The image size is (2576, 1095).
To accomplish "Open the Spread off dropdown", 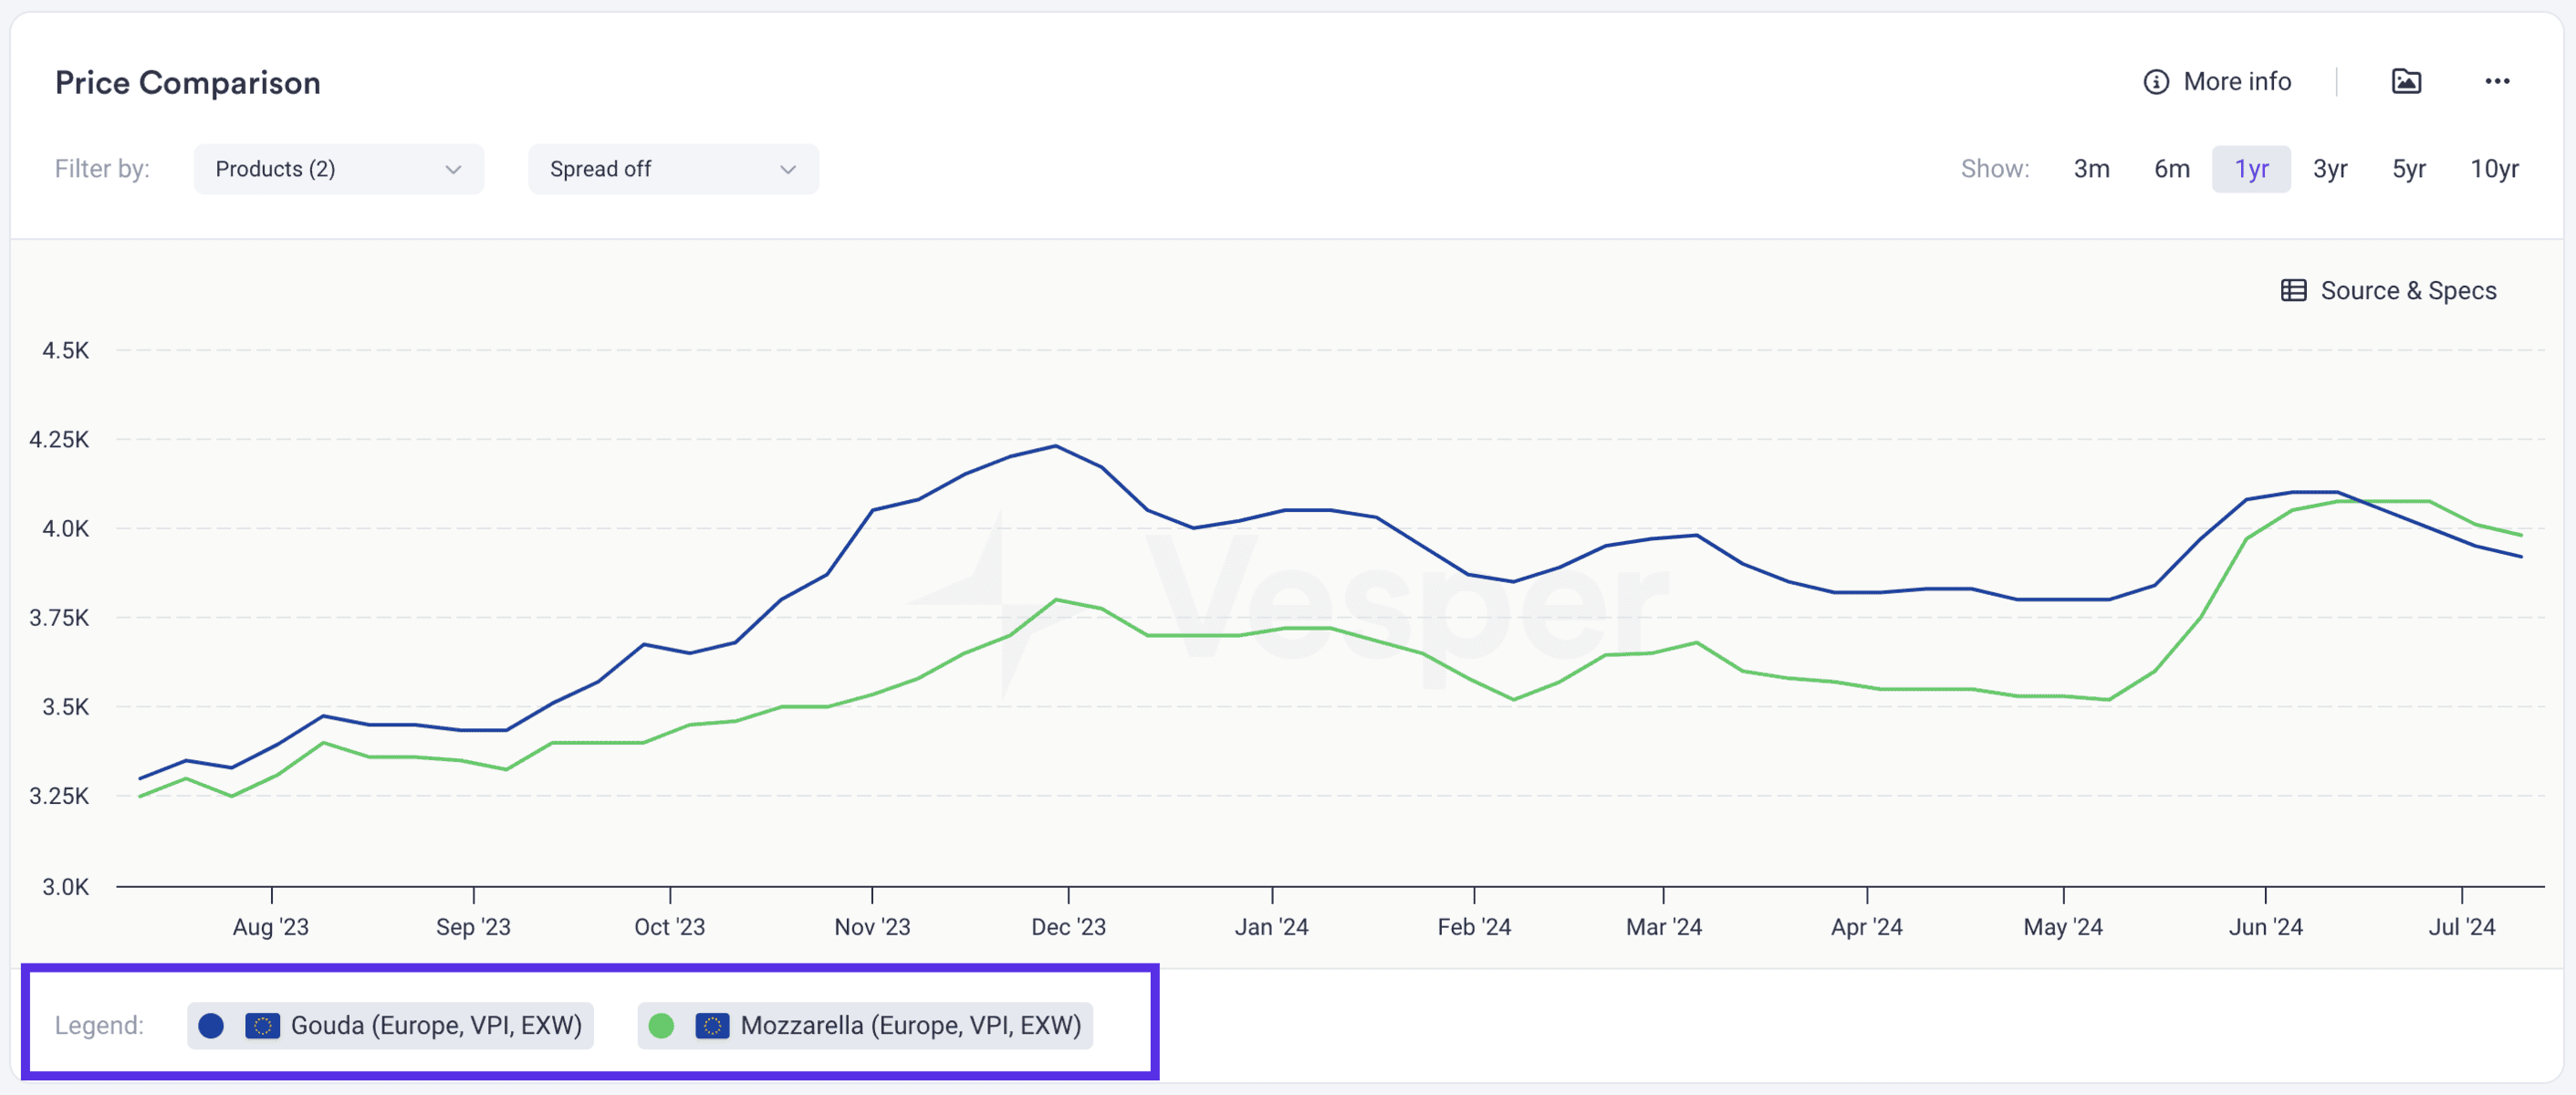I will point(673,169).
